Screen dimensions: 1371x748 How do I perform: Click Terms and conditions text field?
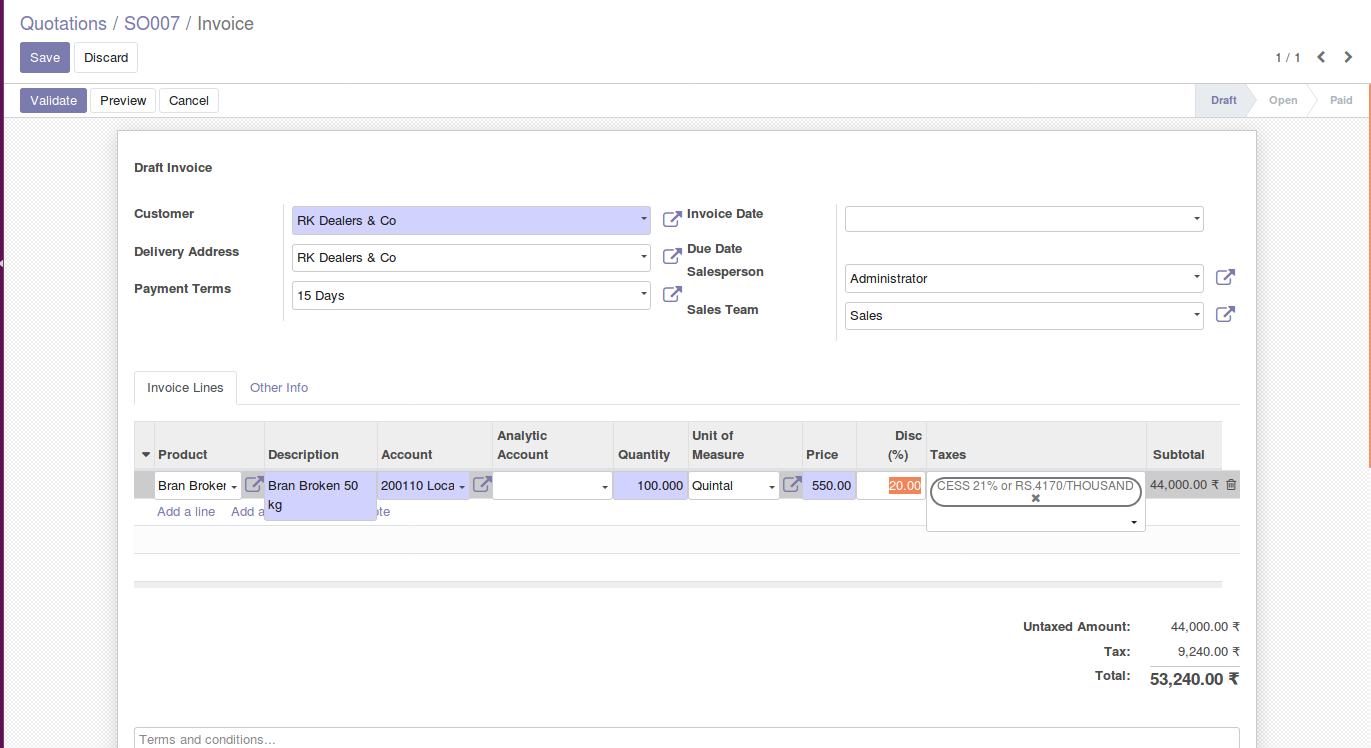pyautogui.click(x=686, y=739)
